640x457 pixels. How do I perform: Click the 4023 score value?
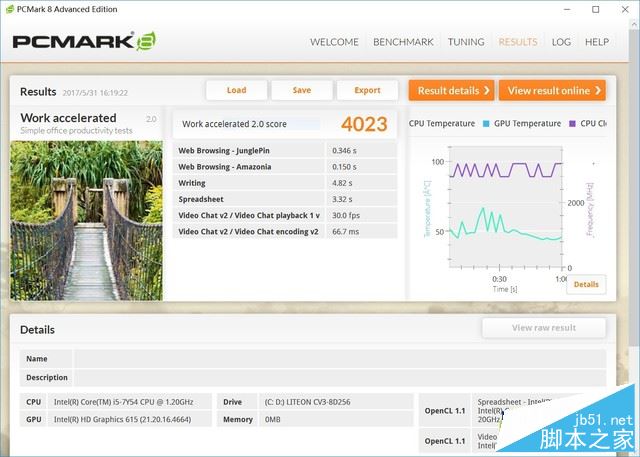(x=364, y=124)
